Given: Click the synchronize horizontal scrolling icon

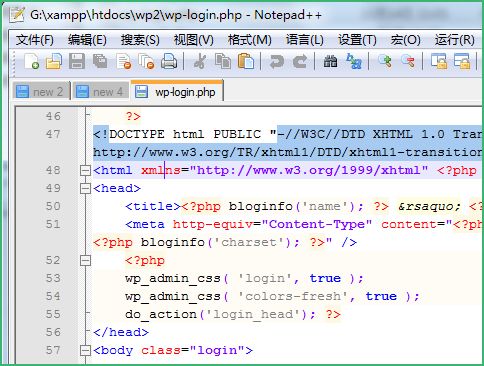Looking at the screenshot, I should [x=462, y=61].
